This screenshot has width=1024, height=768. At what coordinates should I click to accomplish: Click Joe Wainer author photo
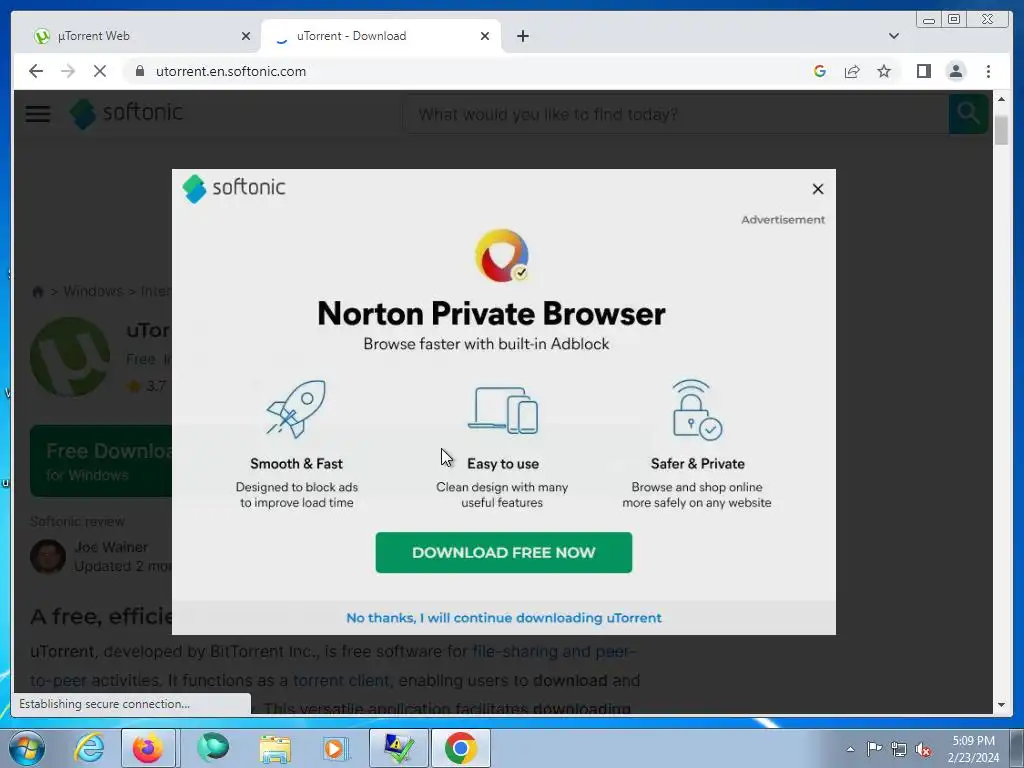(x=48, y=556)
